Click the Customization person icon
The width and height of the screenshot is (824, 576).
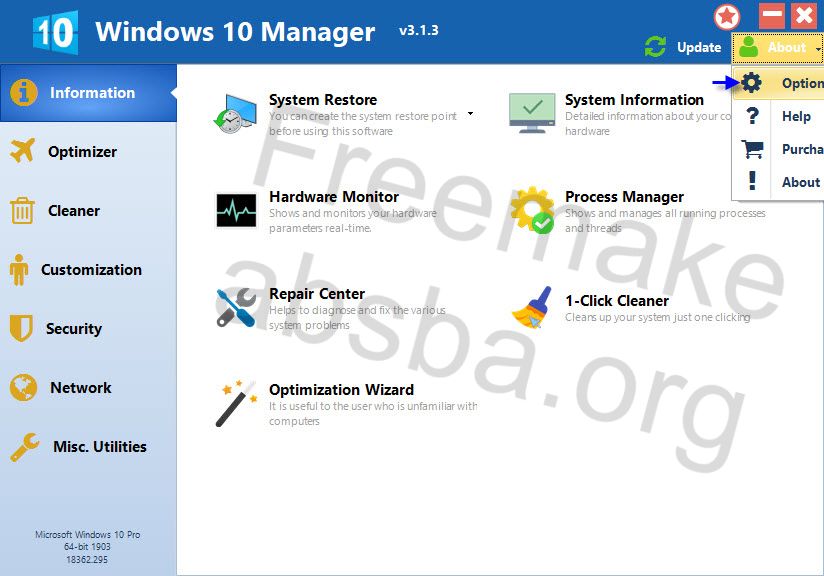click(x=19, y=270)
